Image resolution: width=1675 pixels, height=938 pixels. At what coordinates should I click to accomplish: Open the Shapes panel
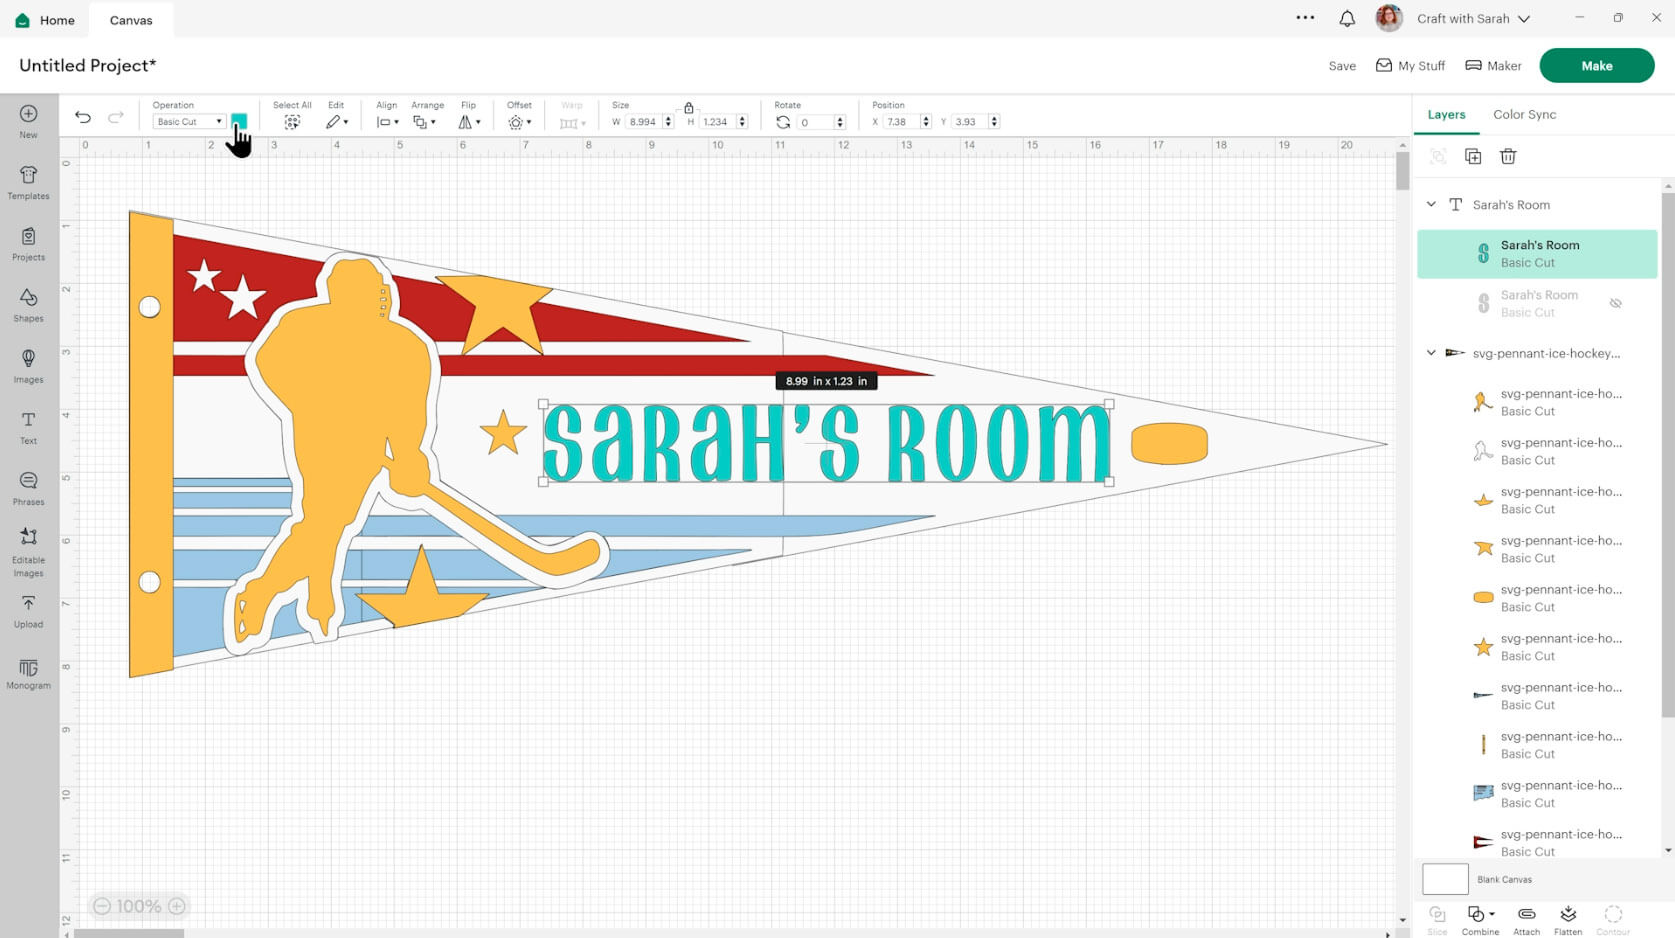click(28, 304)
